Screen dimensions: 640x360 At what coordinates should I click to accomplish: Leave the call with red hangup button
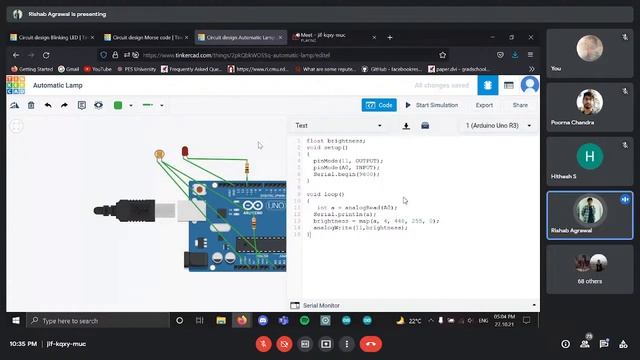371,344
